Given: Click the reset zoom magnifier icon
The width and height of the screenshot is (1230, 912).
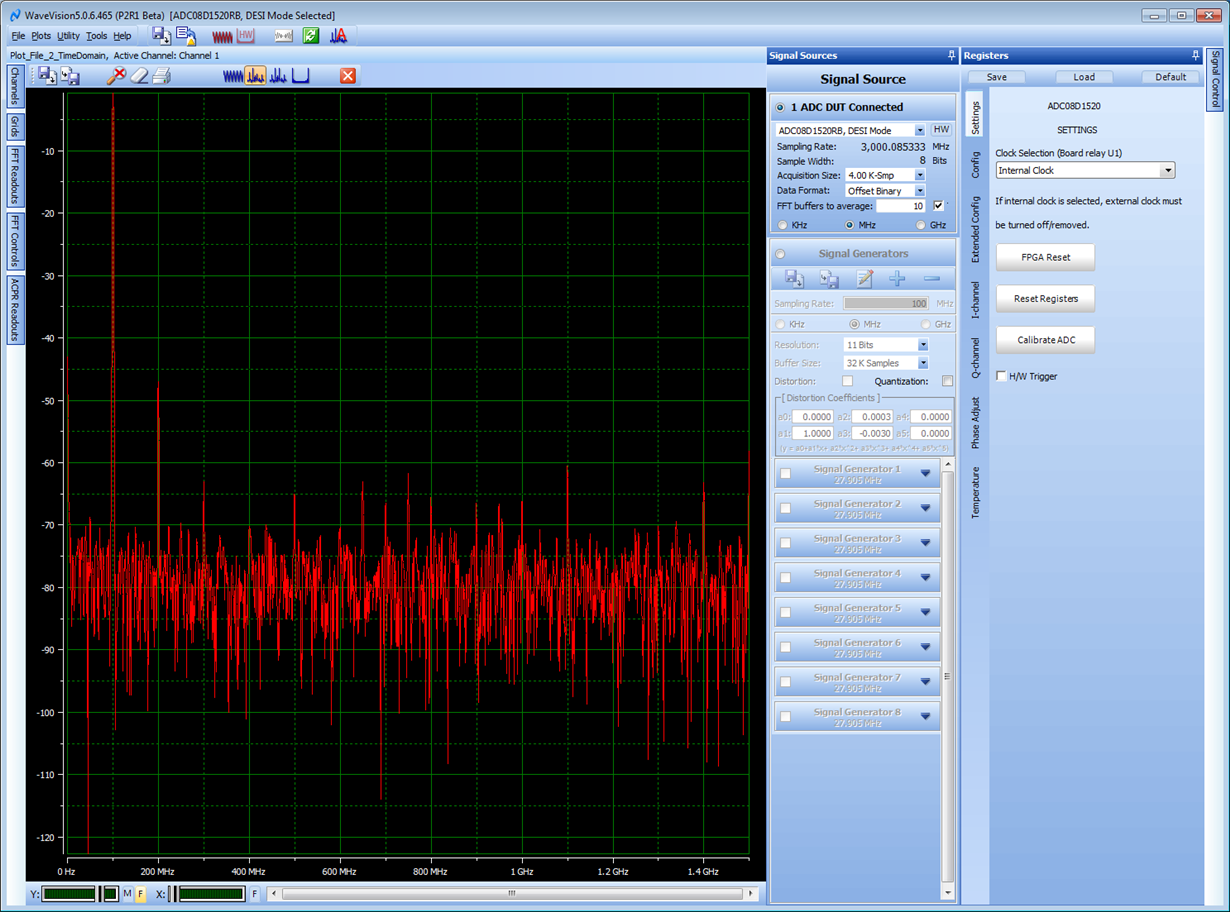Looking at the screenshot, I should pyautogui.click(x=116, y=76).
